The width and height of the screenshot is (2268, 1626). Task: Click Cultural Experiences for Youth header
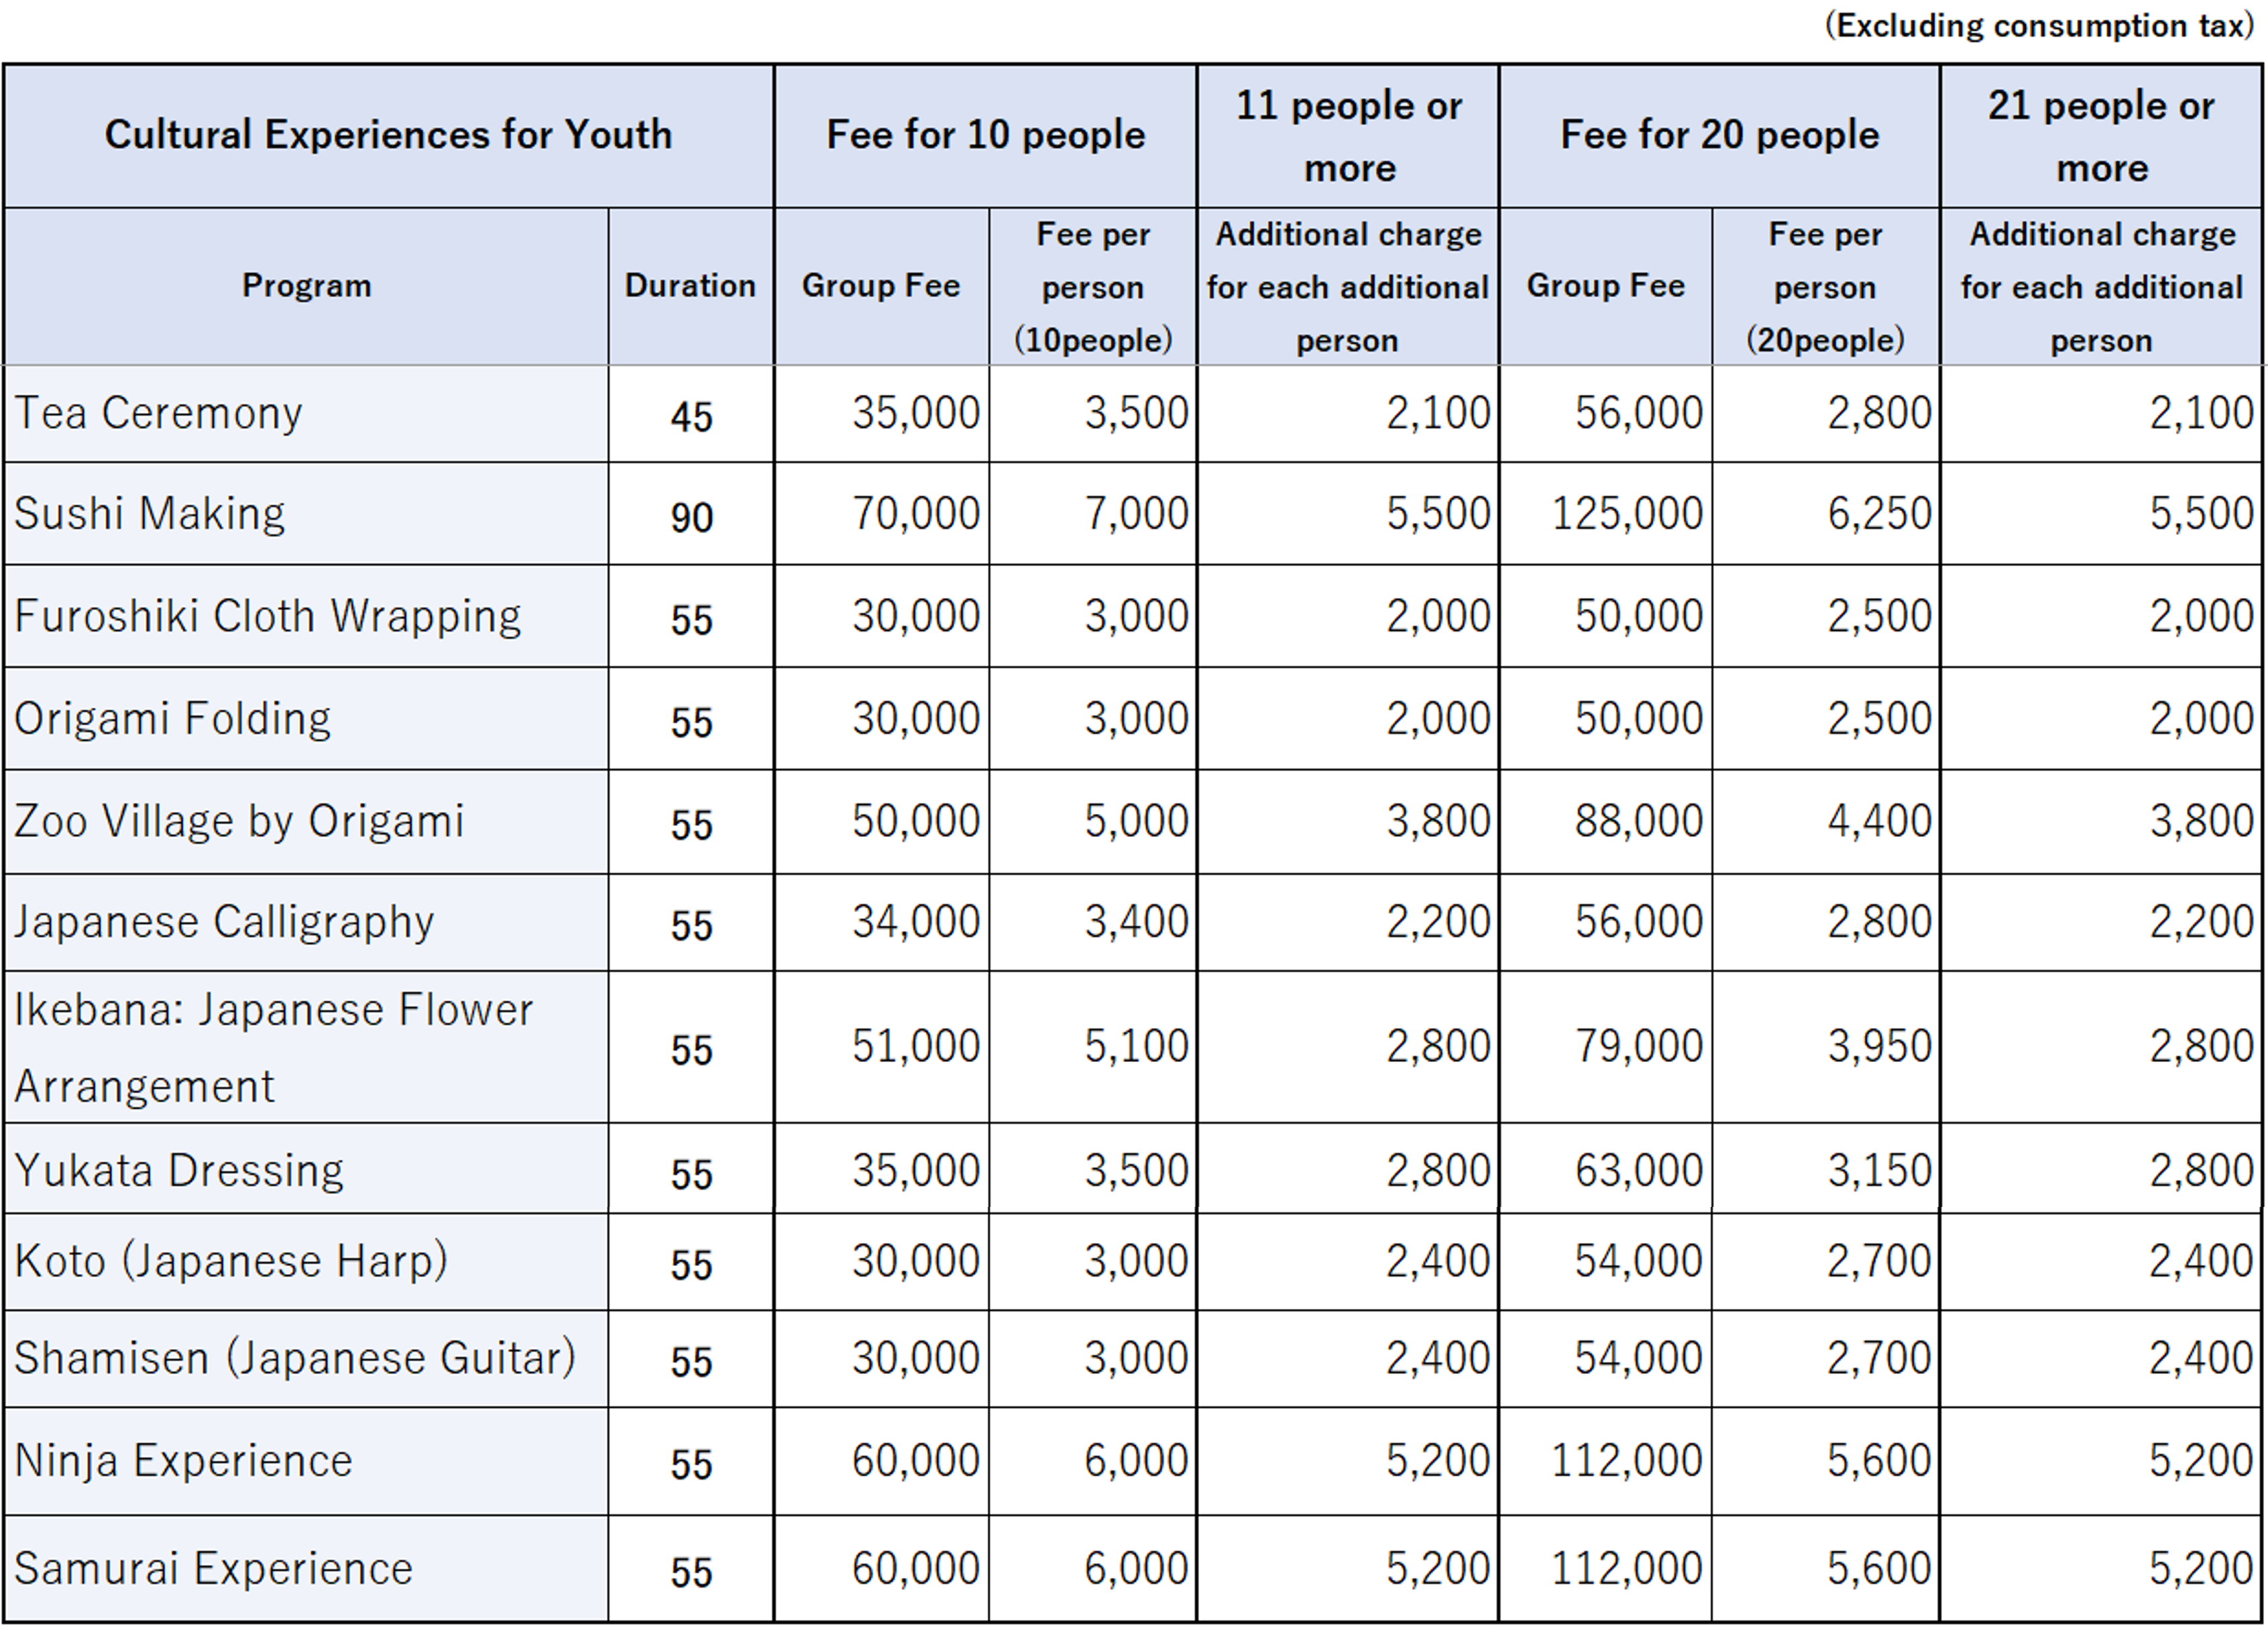click(x=389, y=135)
